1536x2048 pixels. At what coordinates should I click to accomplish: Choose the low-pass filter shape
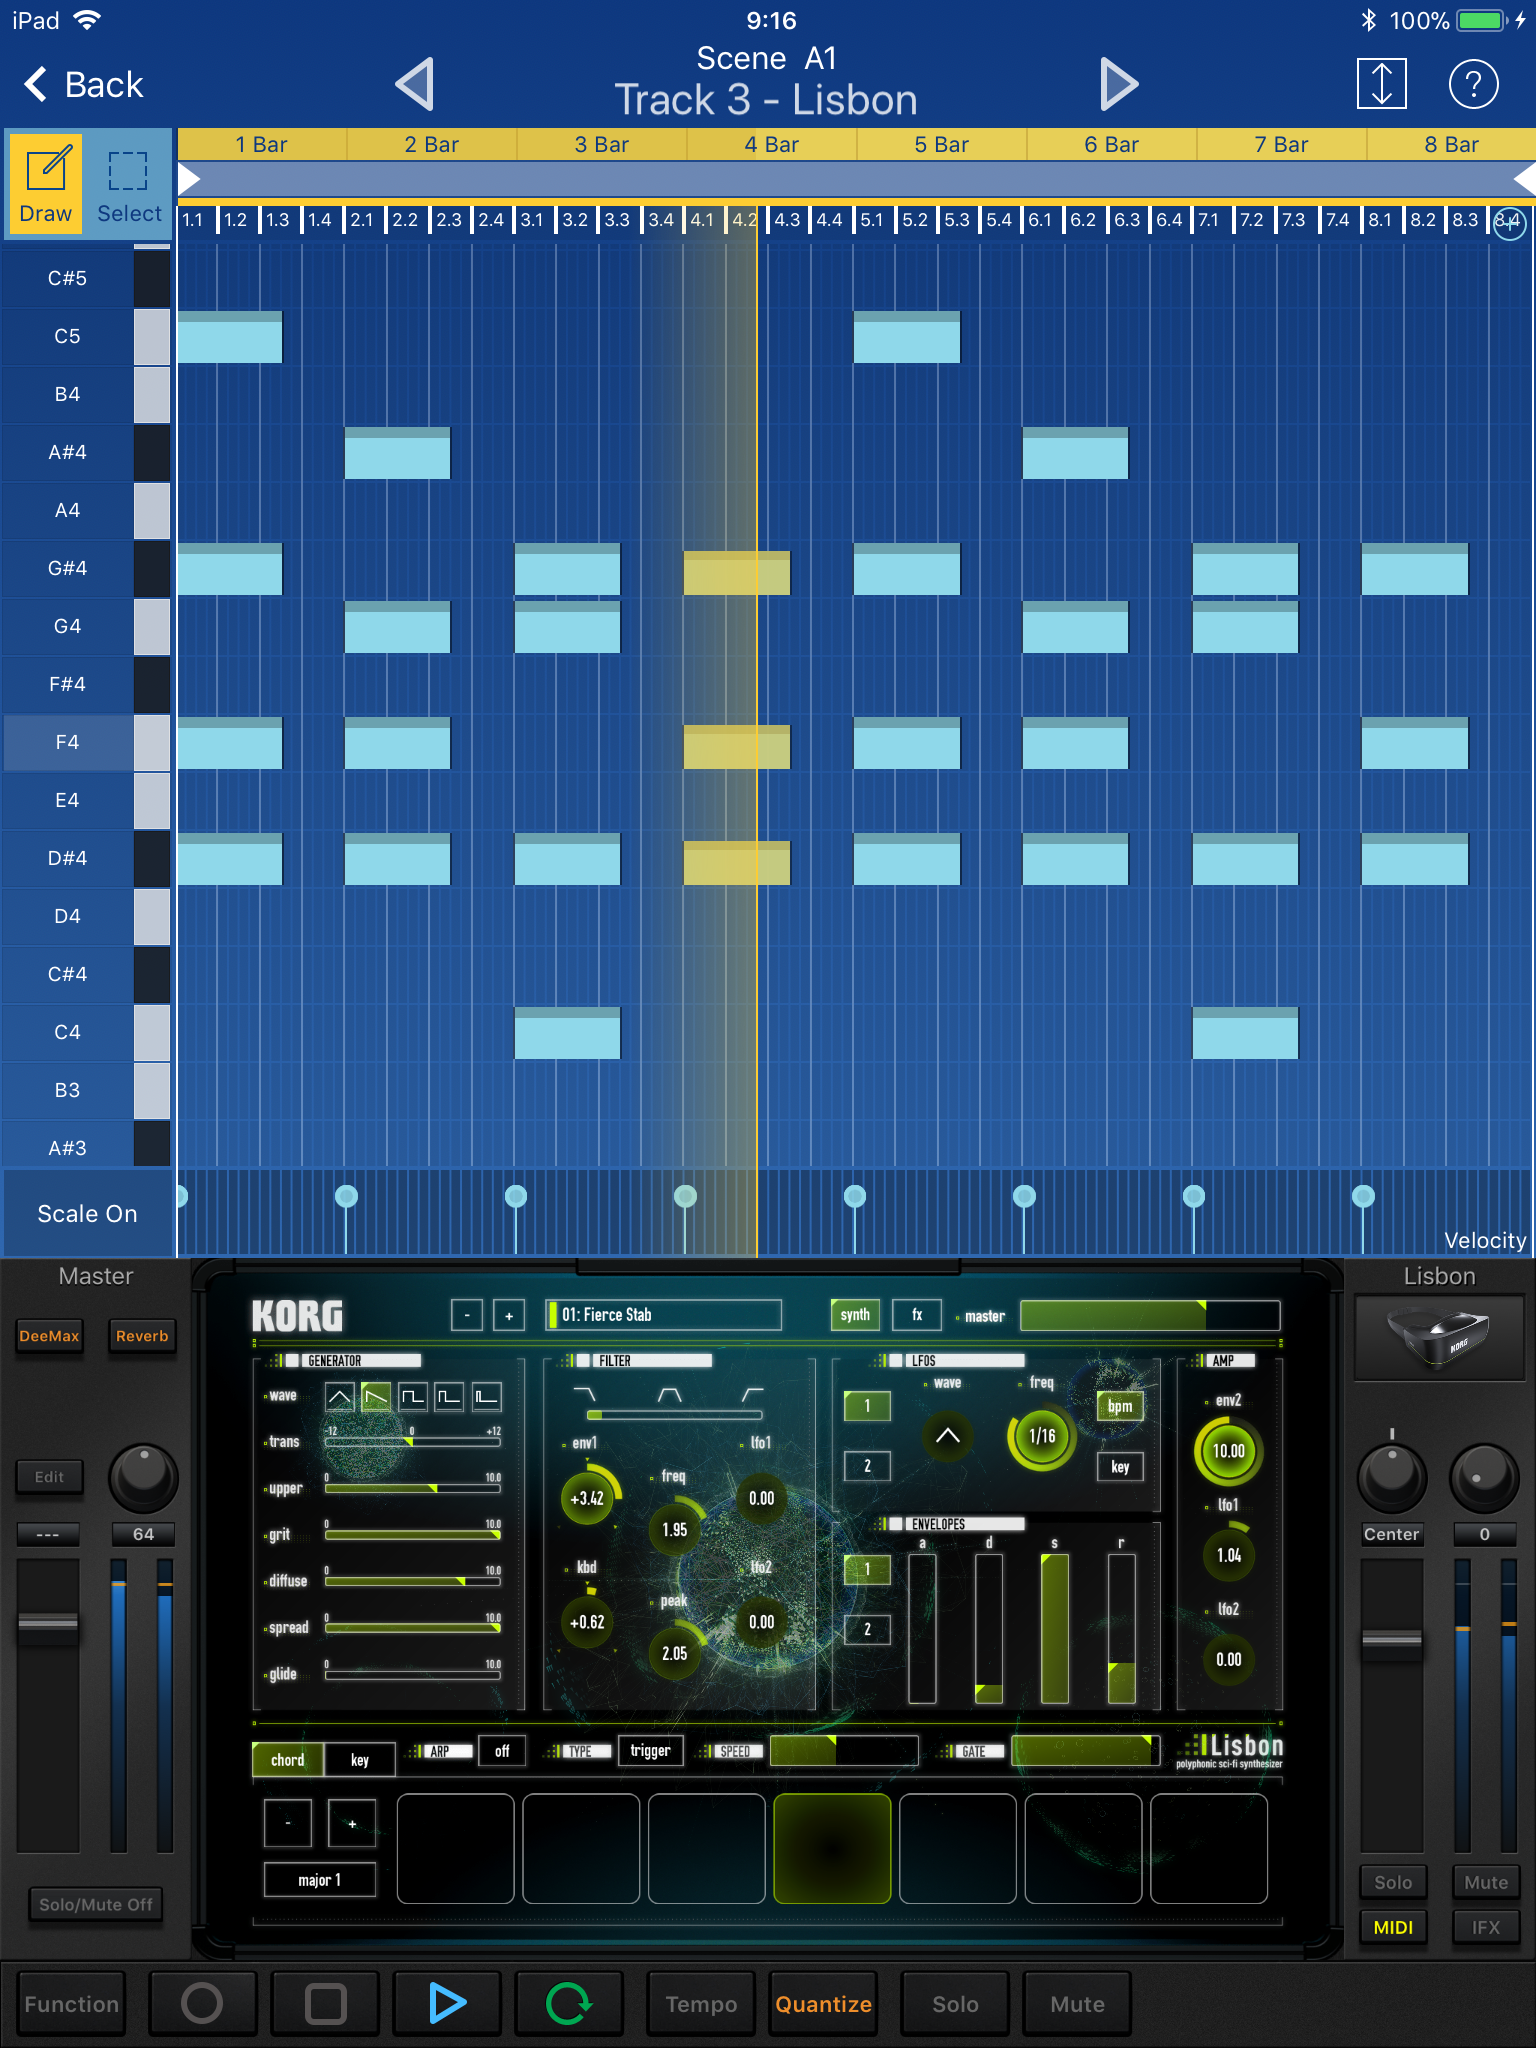coord(584,1394)
